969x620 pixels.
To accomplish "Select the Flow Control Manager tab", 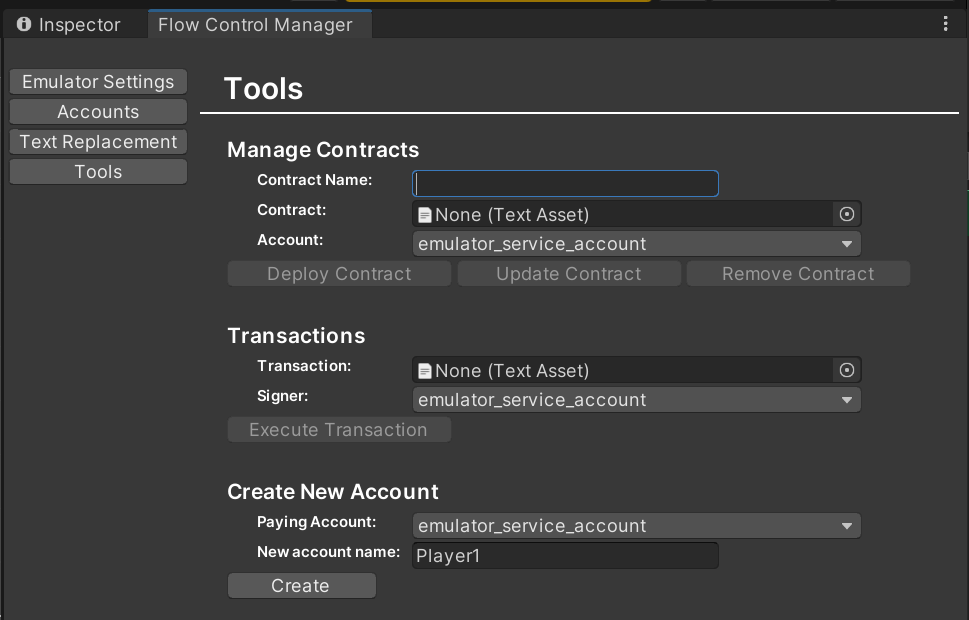I will click(258, 23).
